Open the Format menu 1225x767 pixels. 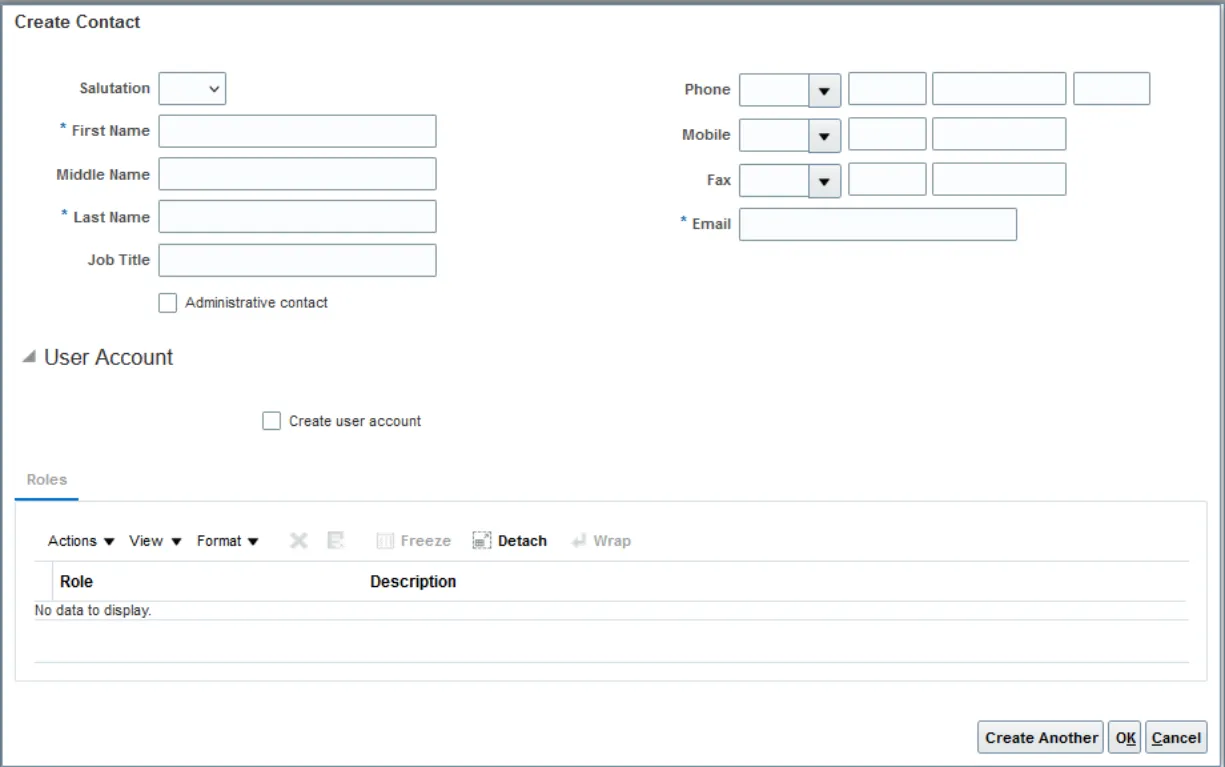click(x=227, y=541)
